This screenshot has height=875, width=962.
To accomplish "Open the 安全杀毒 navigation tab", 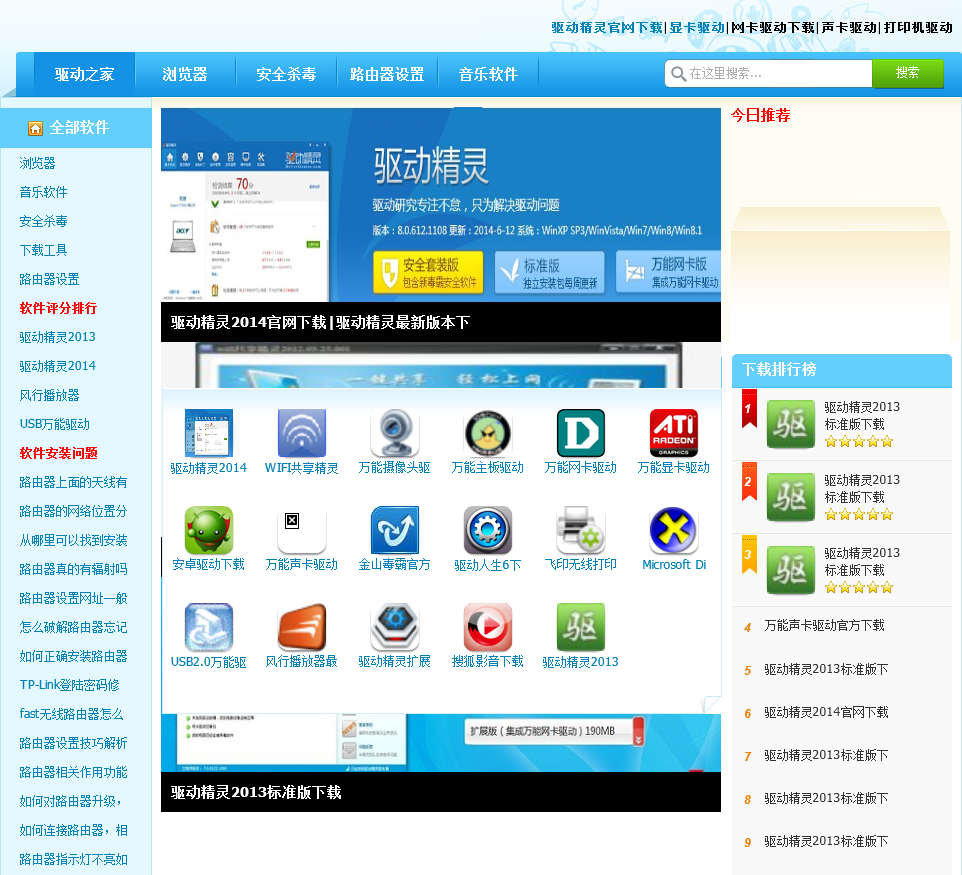I will tap(286, 74).
